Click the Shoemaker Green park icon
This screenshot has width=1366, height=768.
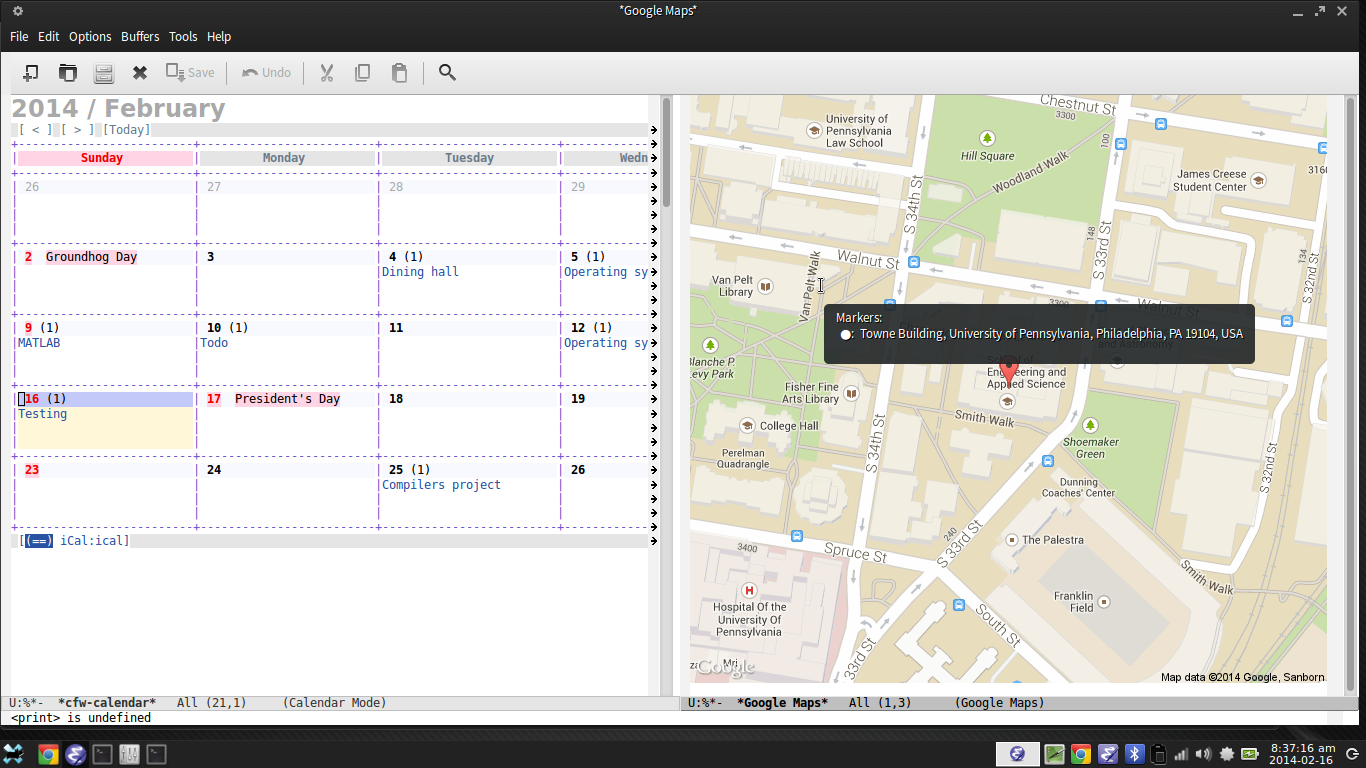tap(1090, 425)
